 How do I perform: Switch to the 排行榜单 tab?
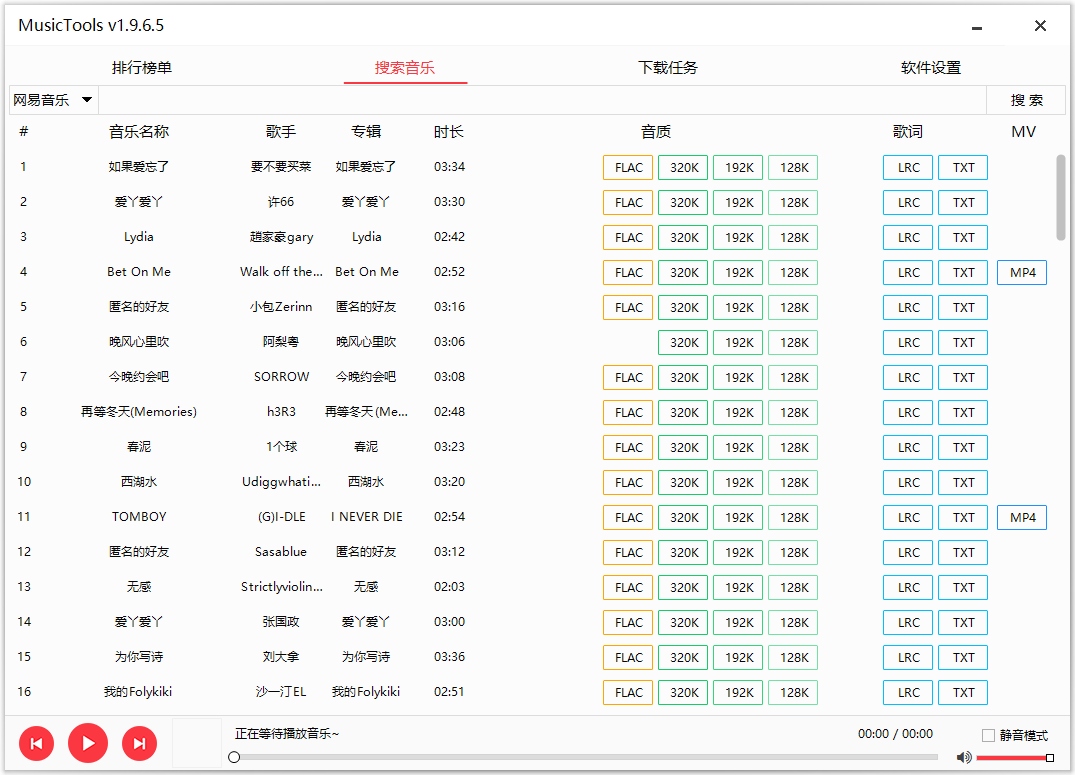coord(143,66)
